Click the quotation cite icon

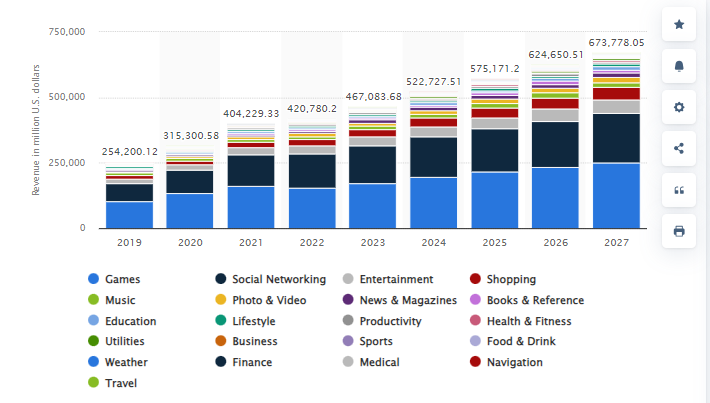pyautogui.click(x=679, y=190)
